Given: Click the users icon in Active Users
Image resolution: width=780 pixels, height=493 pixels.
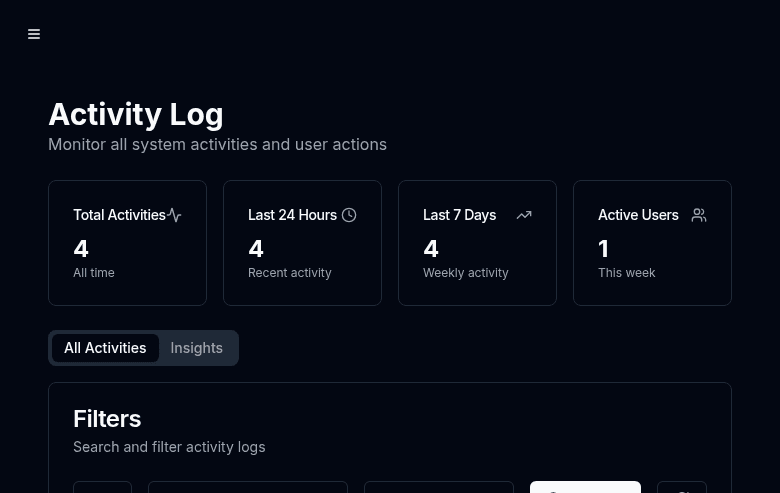Looking at the screenshot, I should [699, 215].
